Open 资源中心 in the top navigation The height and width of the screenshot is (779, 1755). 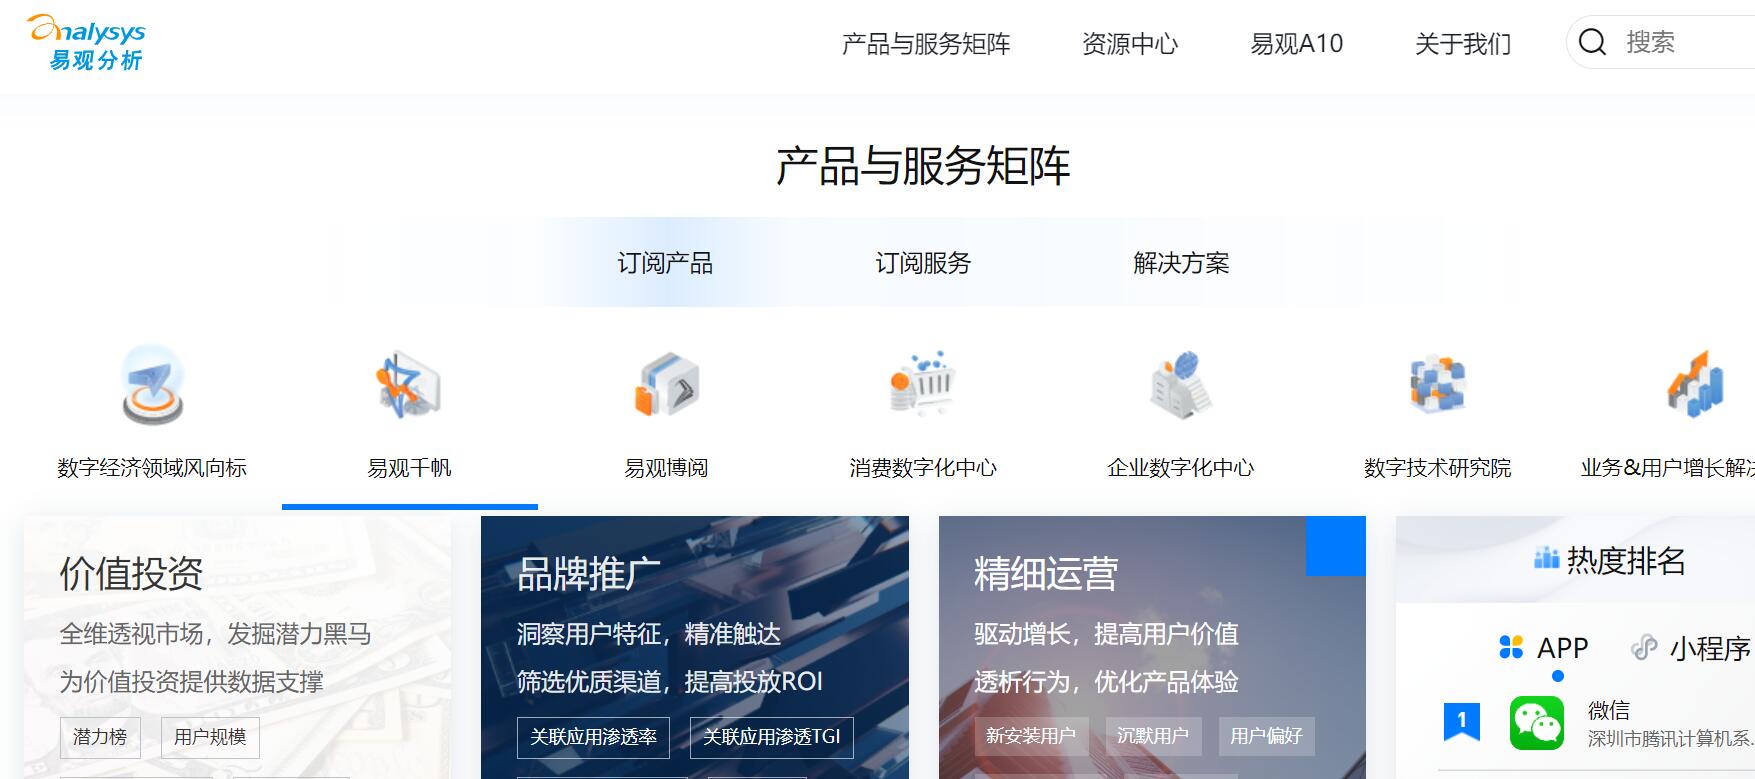[1130, 44]
